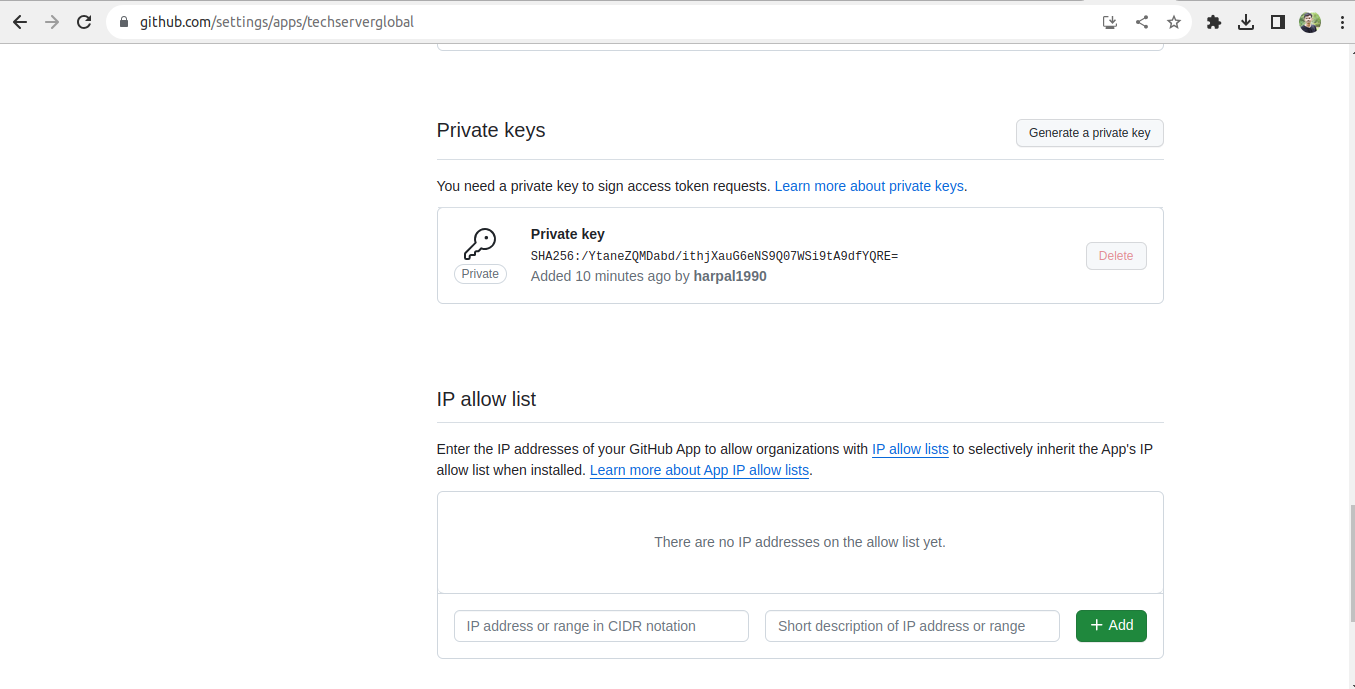Click the green Add button
The image size is (1355, 689).
(1111, 626)
